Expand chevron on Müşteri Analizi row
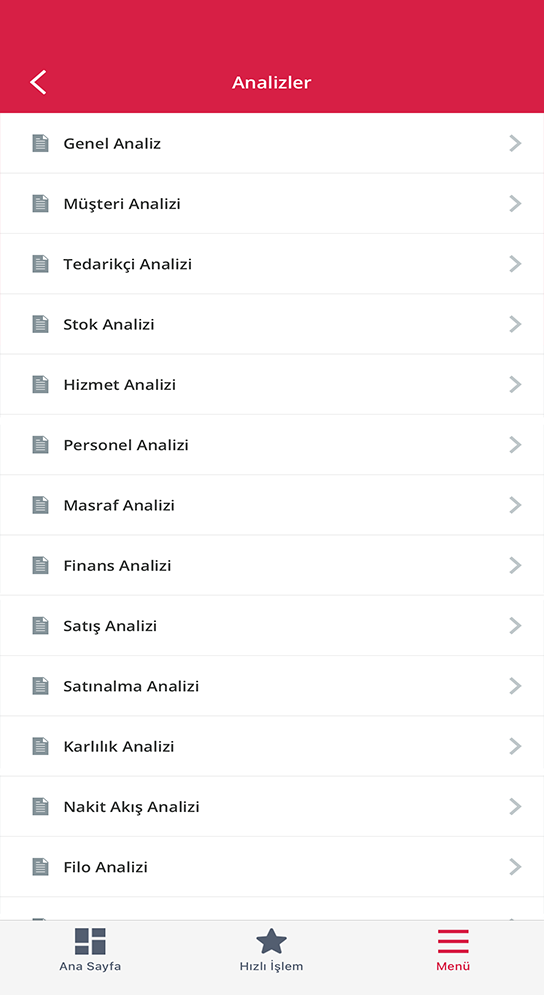 click(515, 204)
